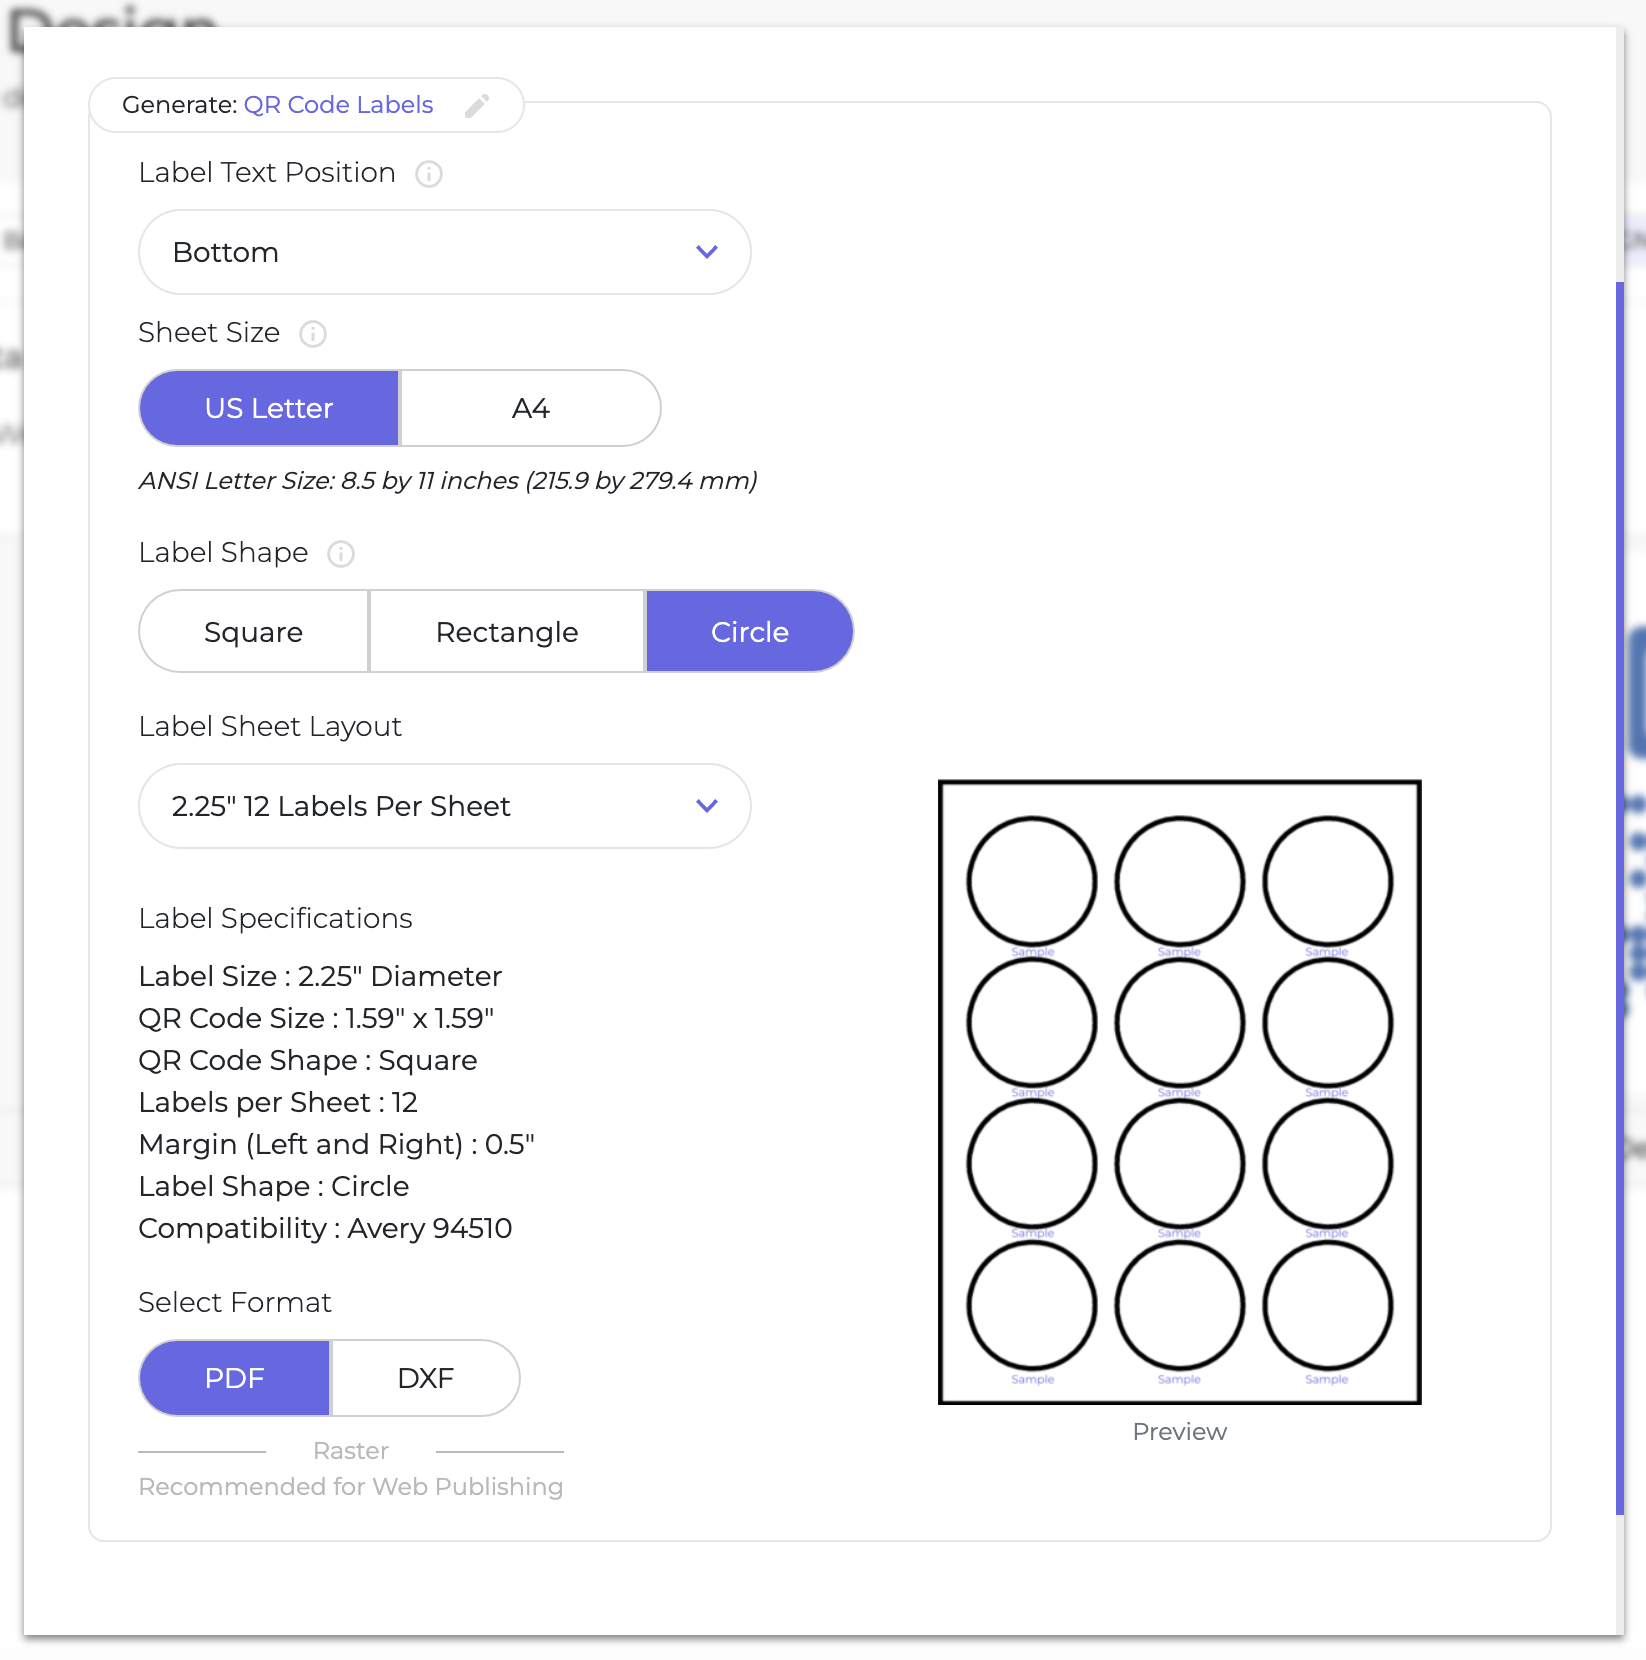Click the pencil edit icon beside QR Code Labels
Screen dimensions: 1646x1660
pyautogui.click(x=477, y=106)
